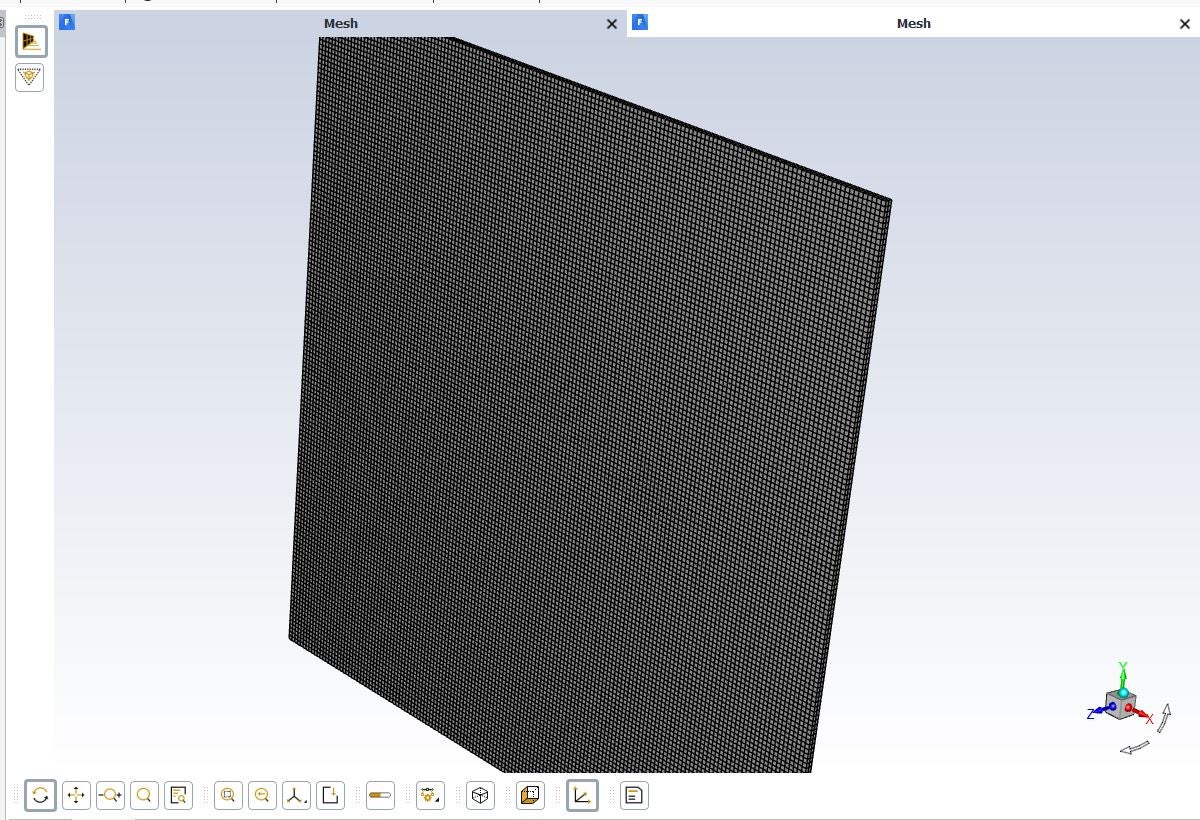Click the left Mesh window tab title
This screenshot has height=820, width=1200.
[x=340, y=23]
